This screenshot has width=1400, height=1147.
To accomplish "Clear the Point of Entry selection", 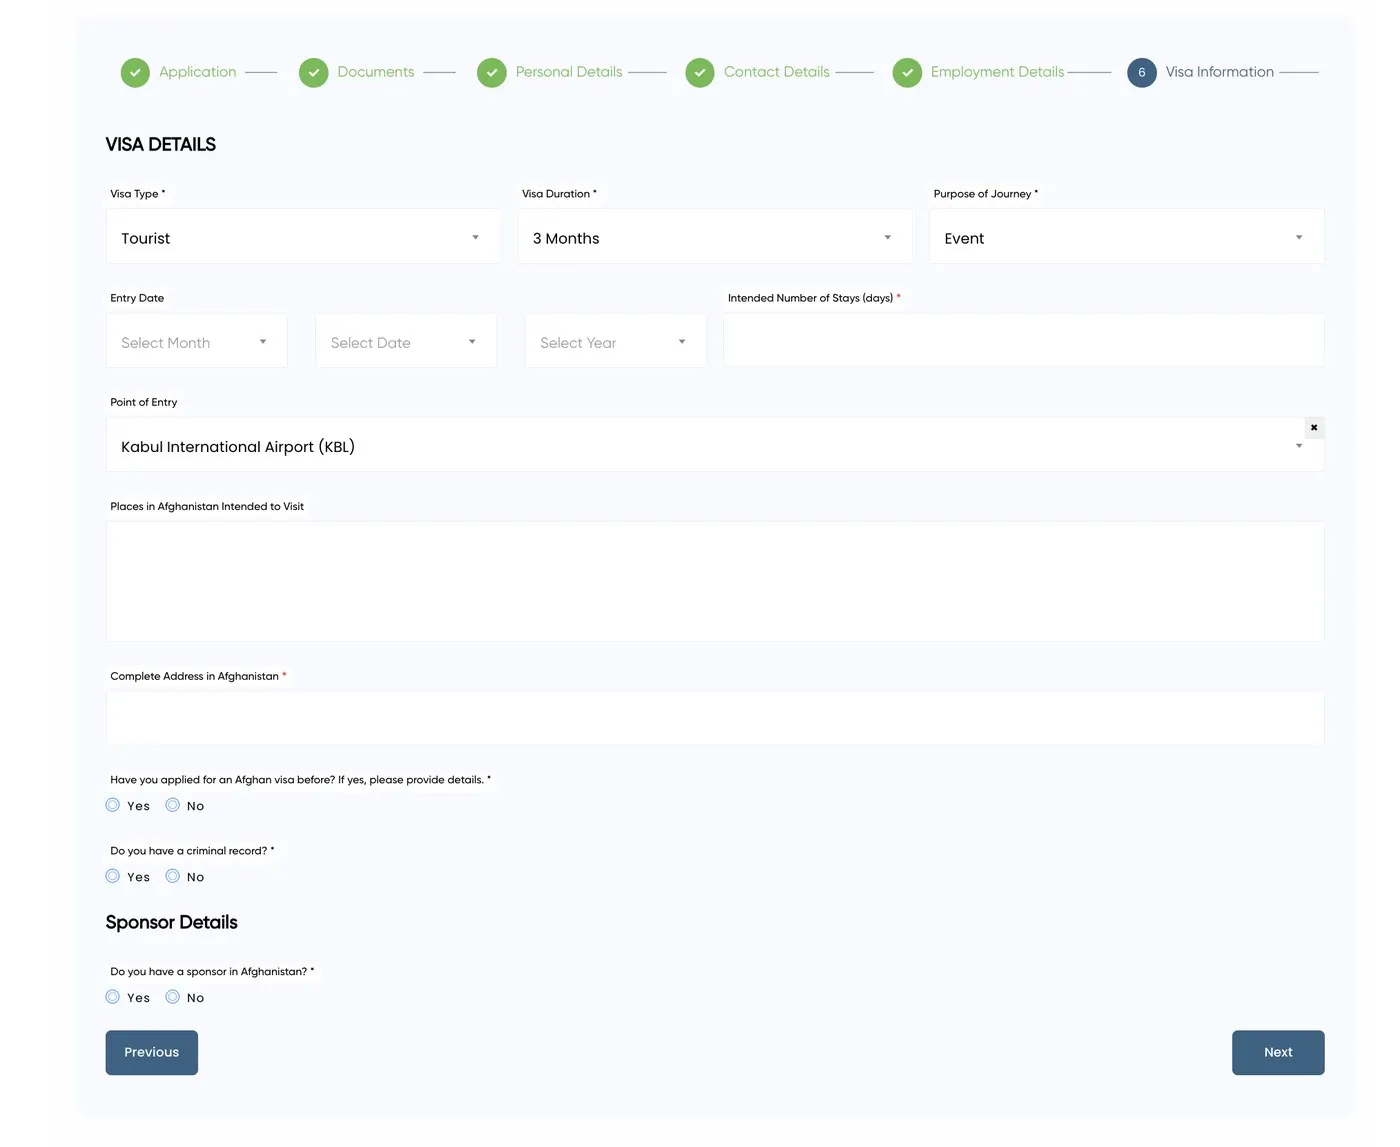I will [1314, 428].
